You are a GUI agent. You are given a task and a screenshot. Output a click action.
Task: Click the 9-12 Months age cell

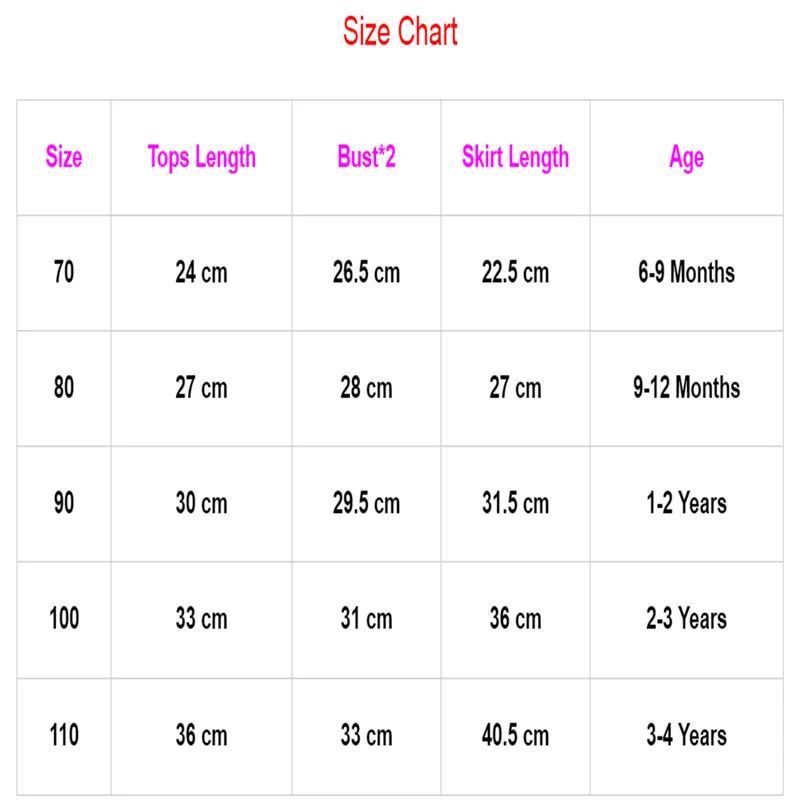[x=687, y=388]
